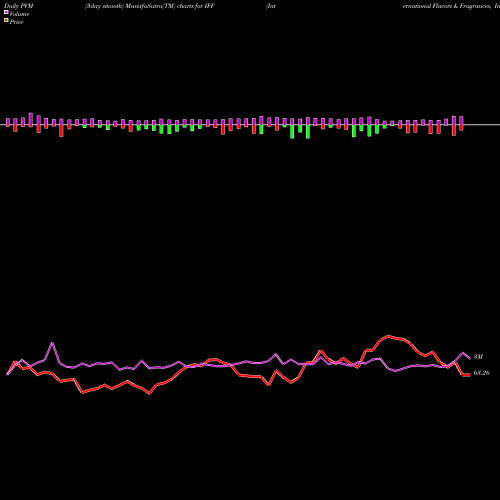Click the red-green Price legend swatch
500x500 pixels.
6,20
